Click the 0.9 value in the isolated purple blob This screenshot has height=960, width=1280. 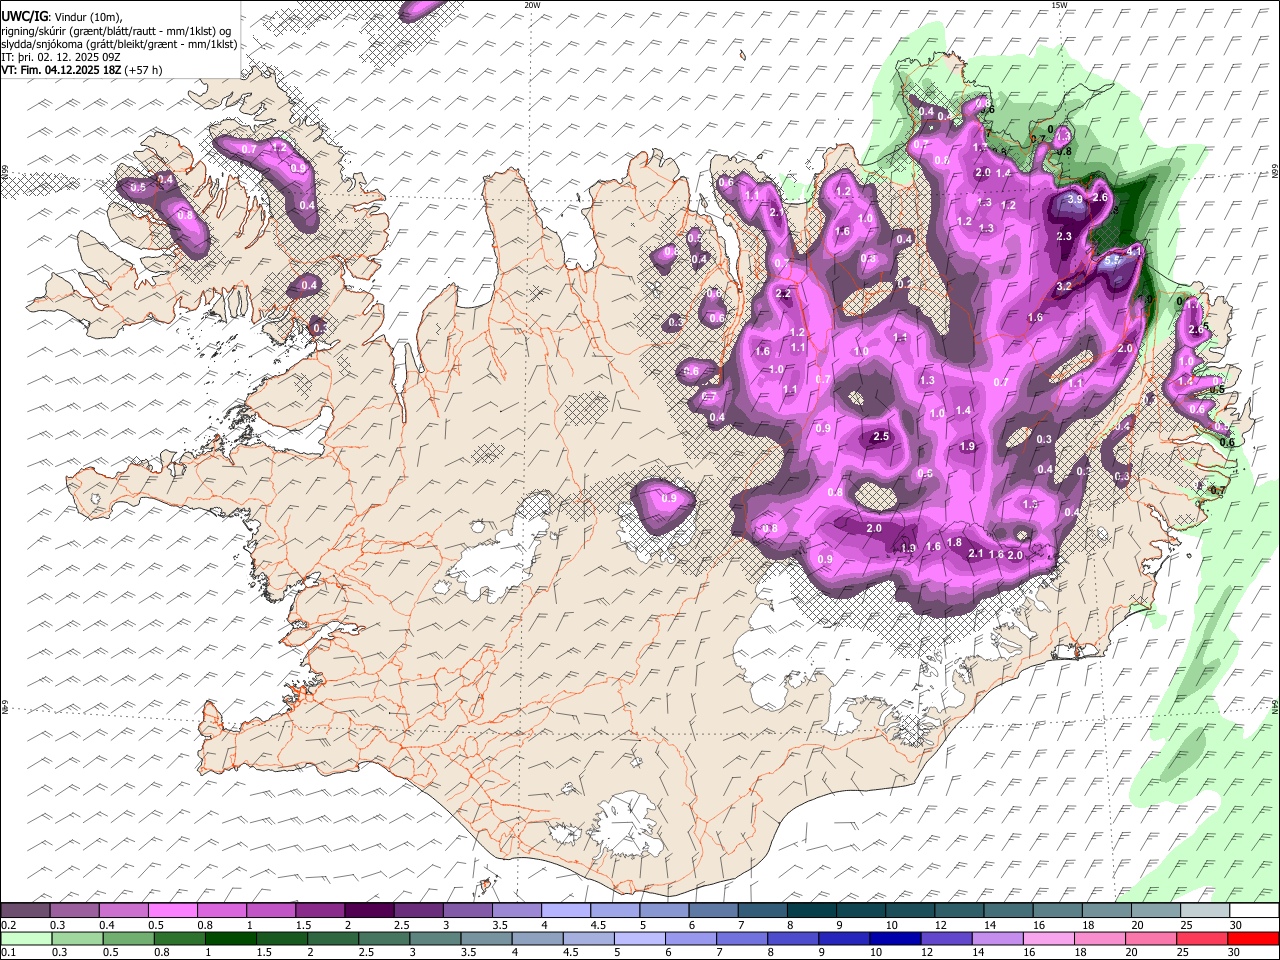669,498
